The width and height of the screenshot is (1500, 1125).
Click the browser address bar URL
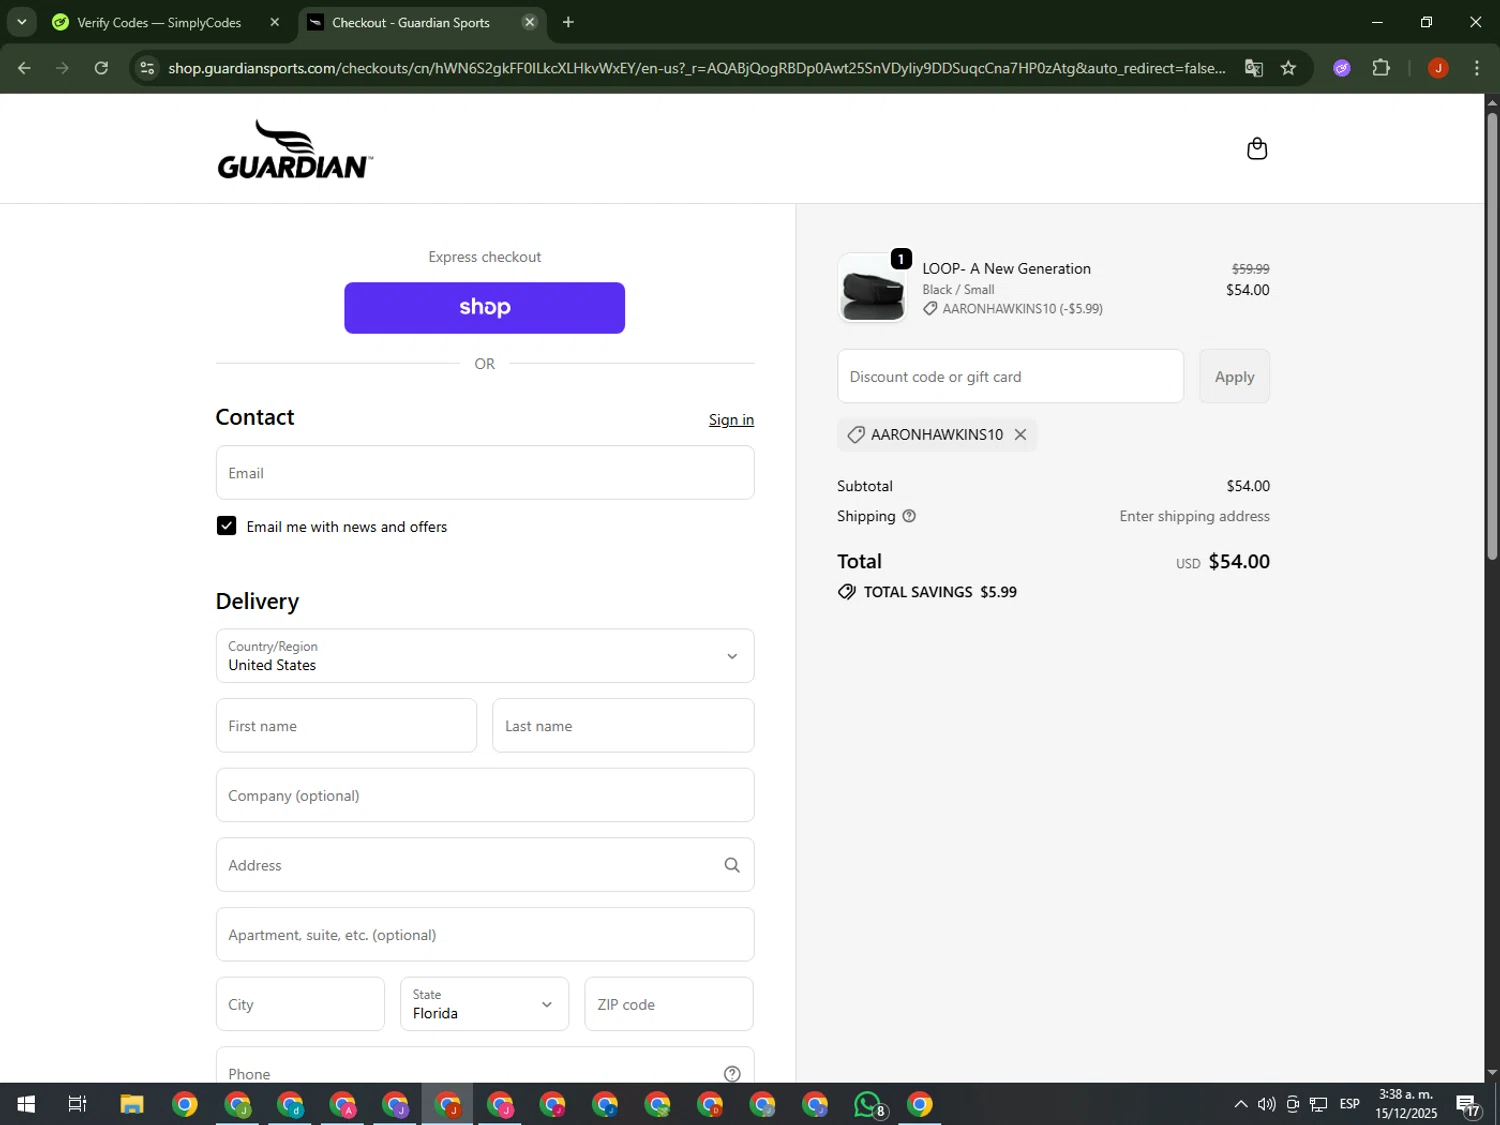coord(697,68)
